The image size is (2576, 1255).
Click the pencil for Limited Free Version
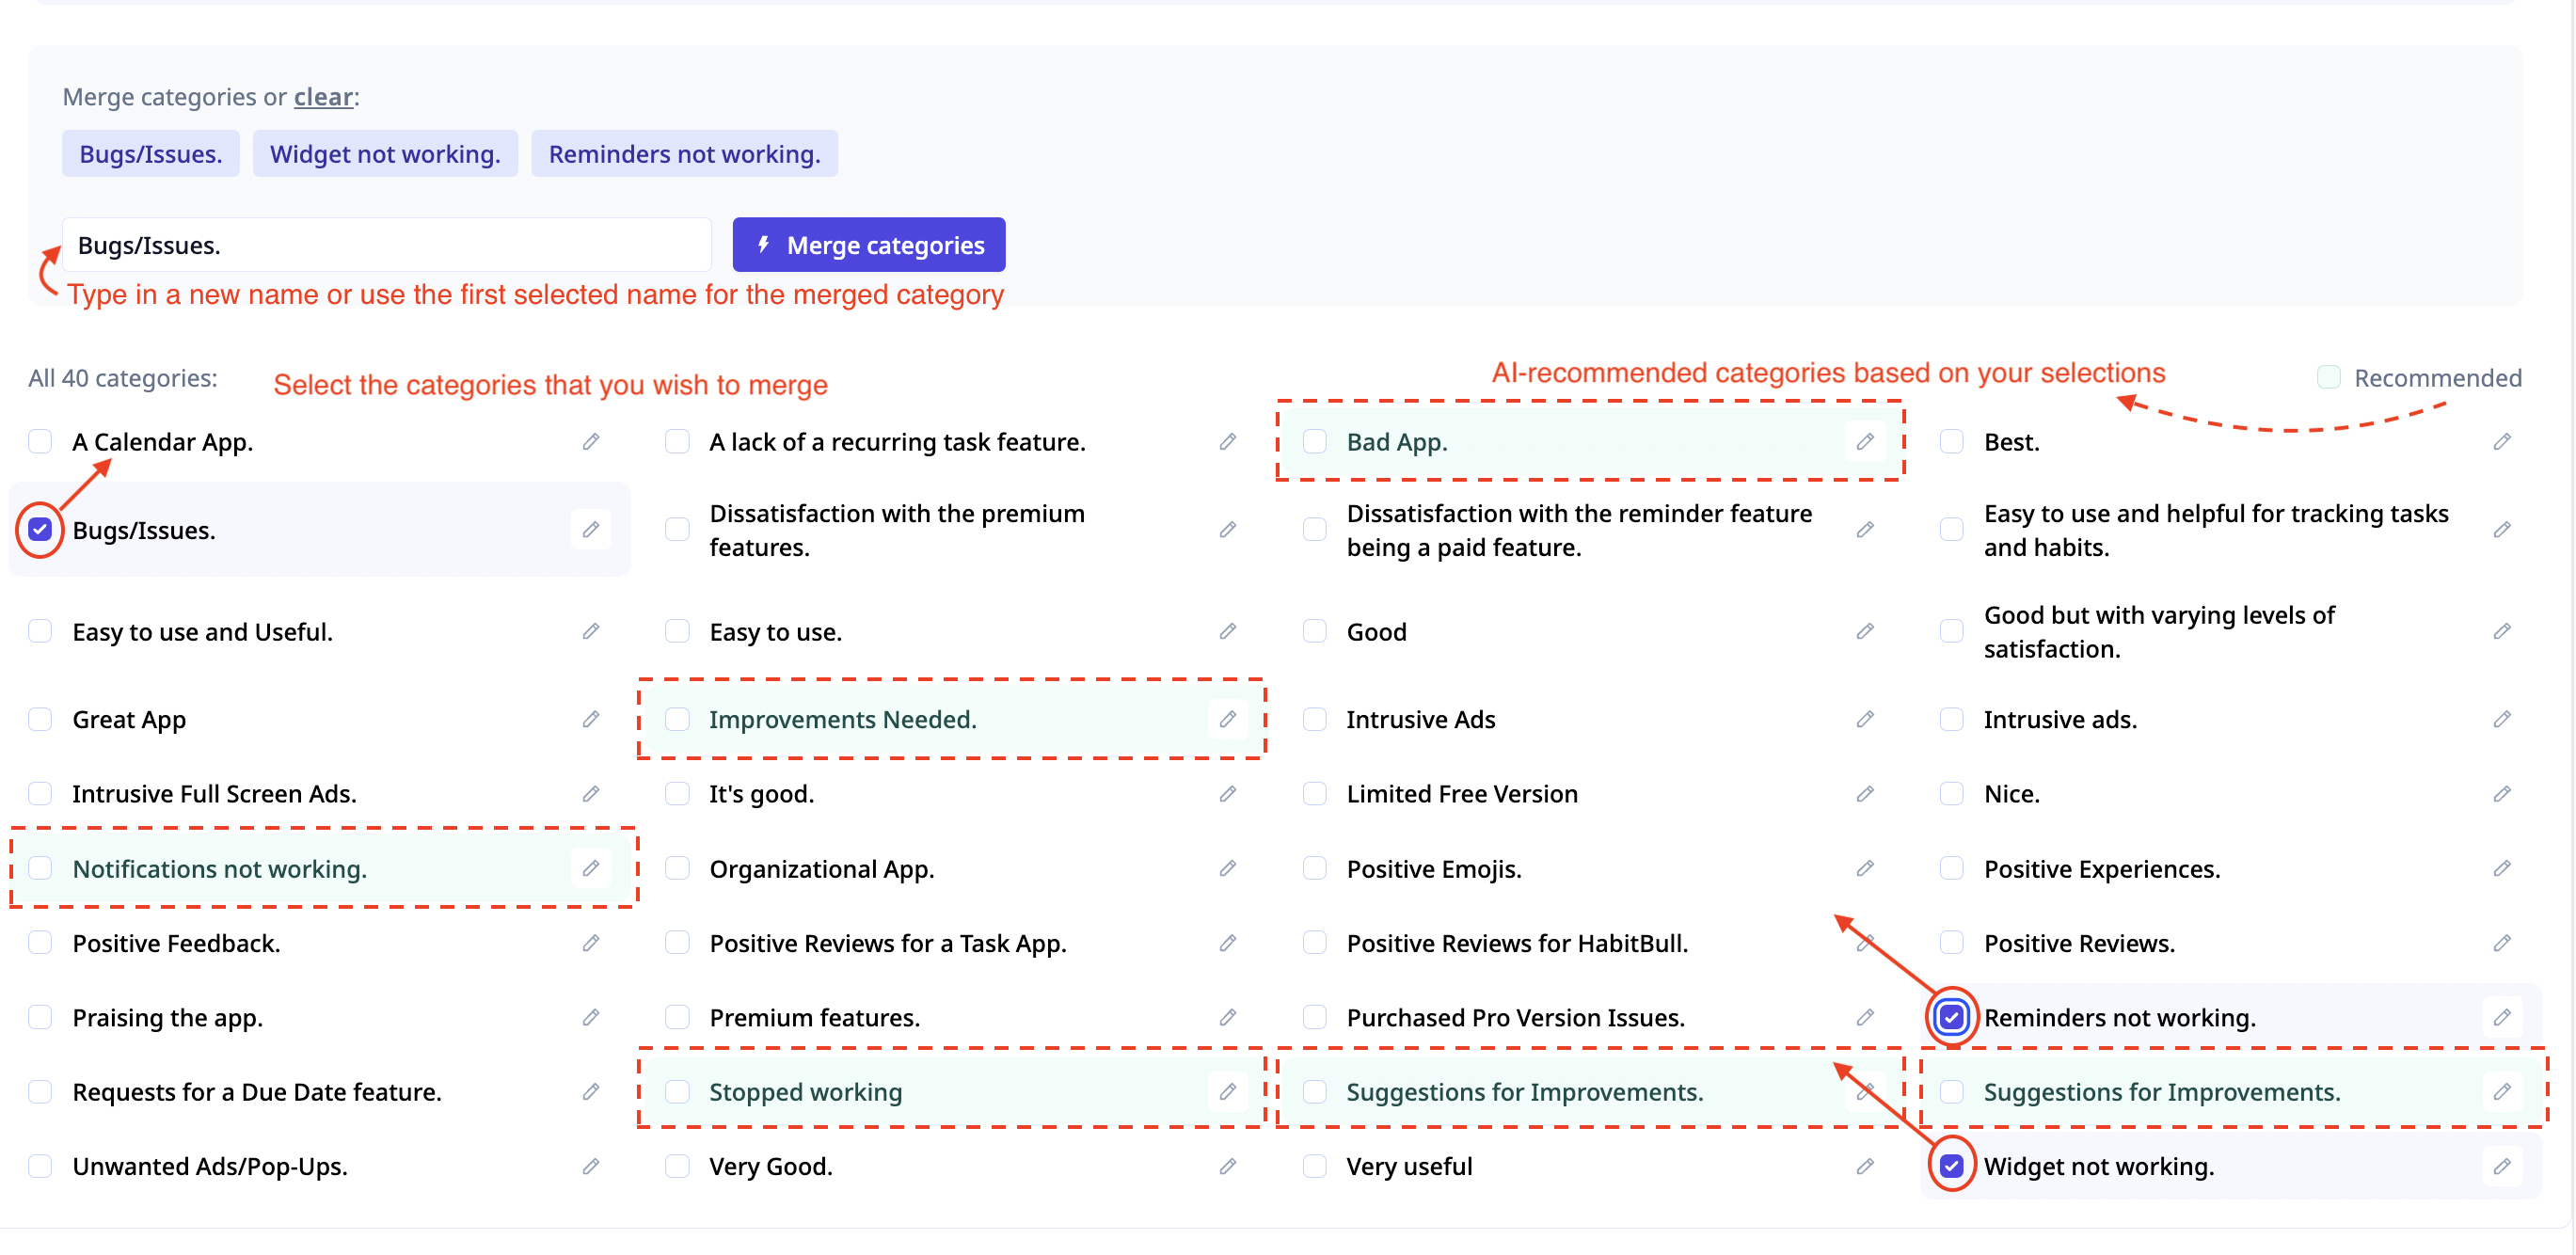click(x=1865, y=793)
